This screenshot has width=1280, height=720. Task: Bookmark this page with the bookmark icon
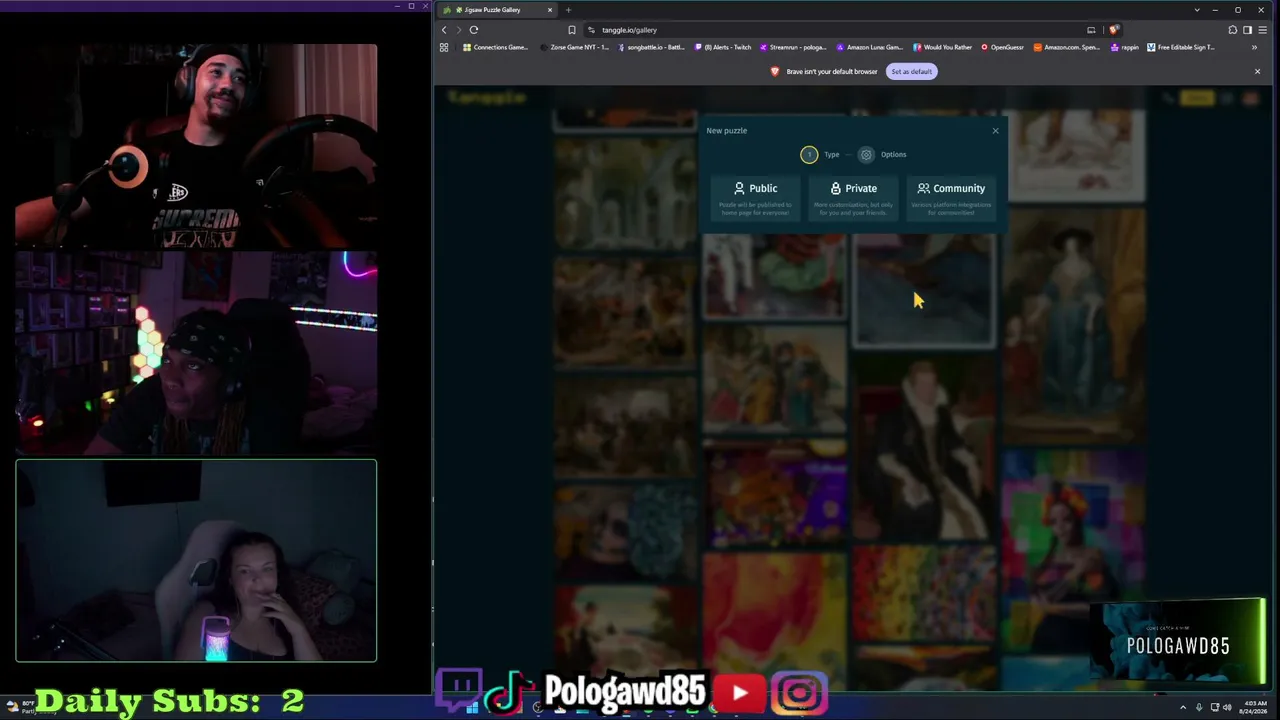572,30
